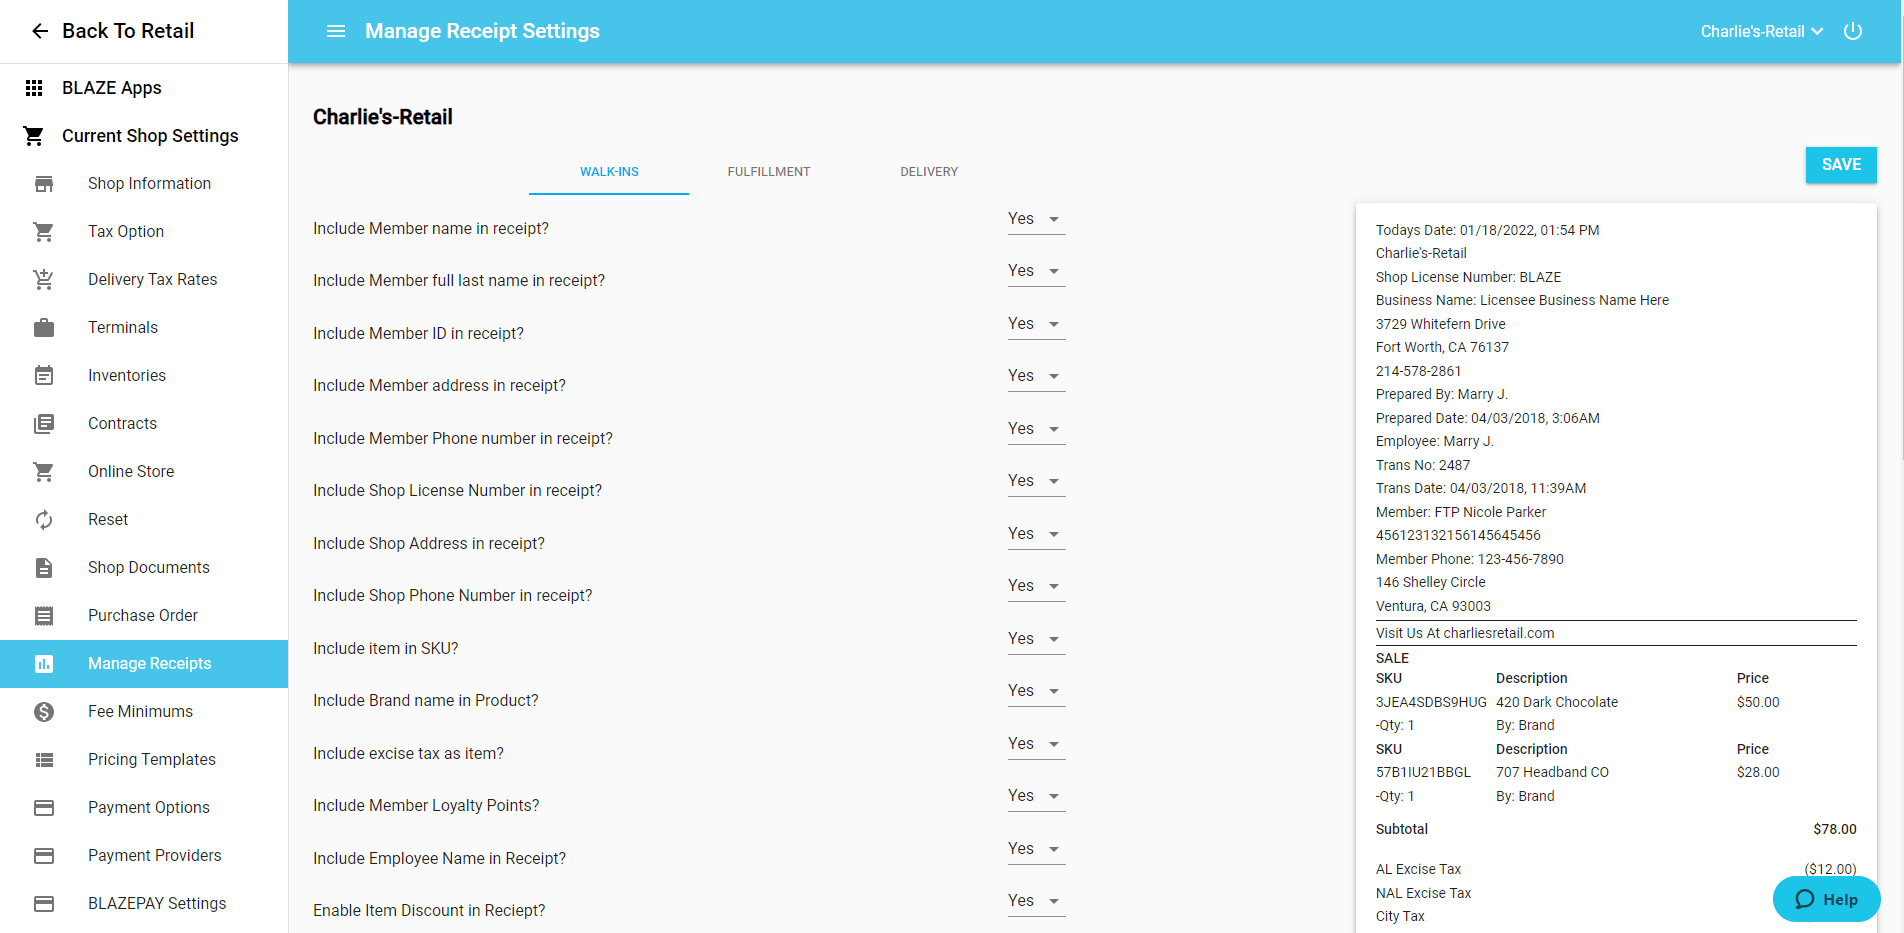Open the hamburger menu next to Manage Receipt Settings

click(335, 31)
